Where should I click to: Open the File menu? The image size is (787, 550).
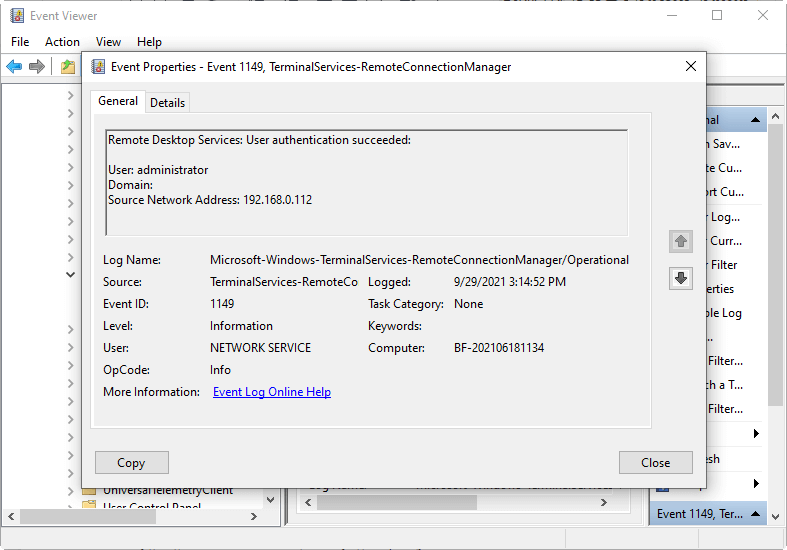[20, 42]
